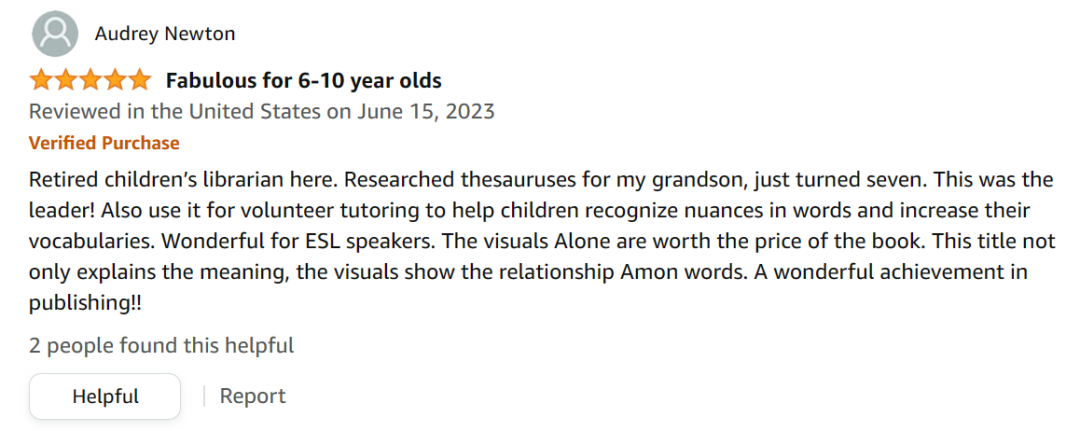Click the second orange rating star

[65, 81]
